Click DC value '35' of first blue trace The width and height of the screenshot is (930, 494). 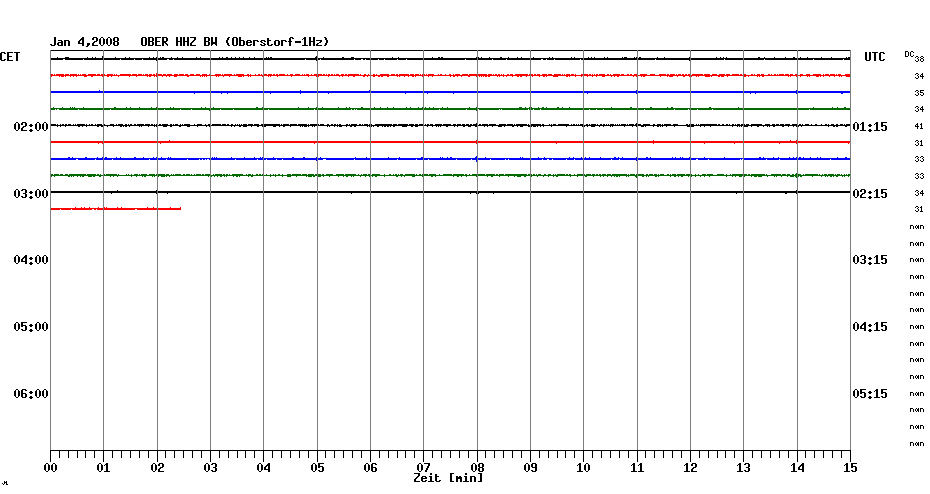tap(919, 93)
